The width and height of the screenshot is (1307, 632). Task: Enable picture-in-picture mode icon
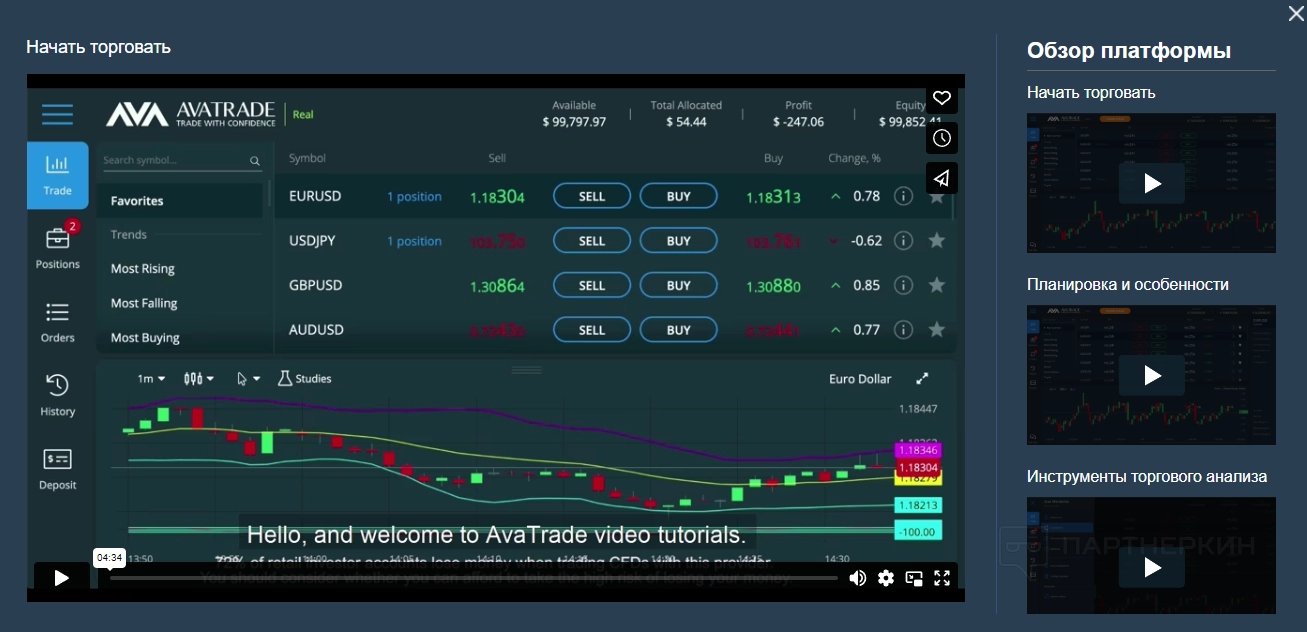pos(914,578)
